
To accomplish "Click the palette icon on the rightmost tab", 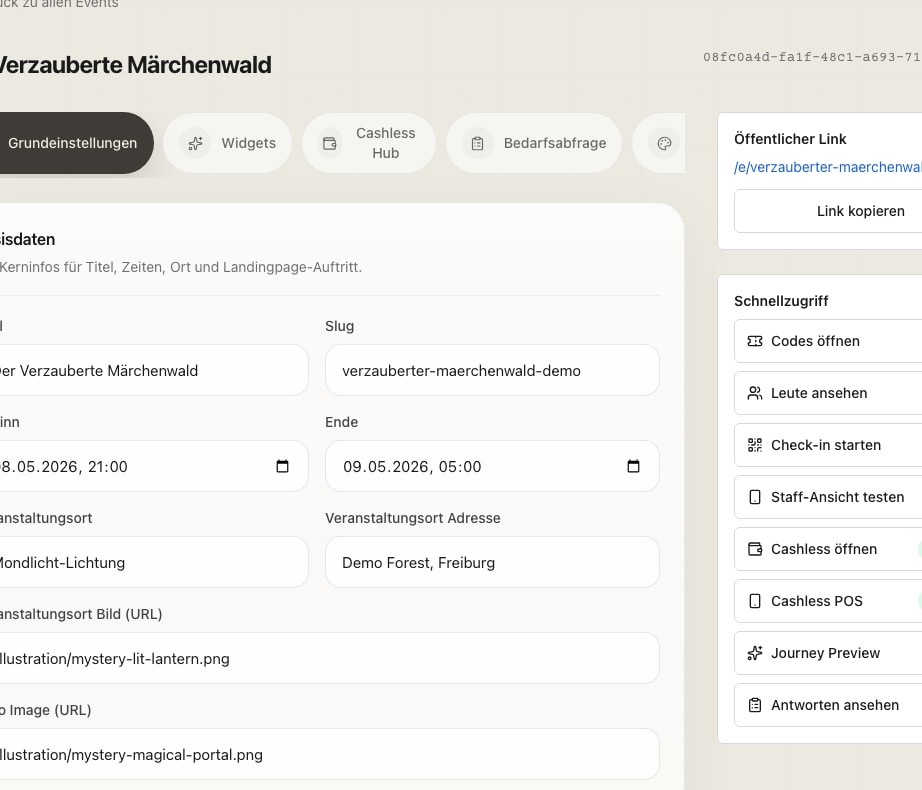I will (663, 143).
